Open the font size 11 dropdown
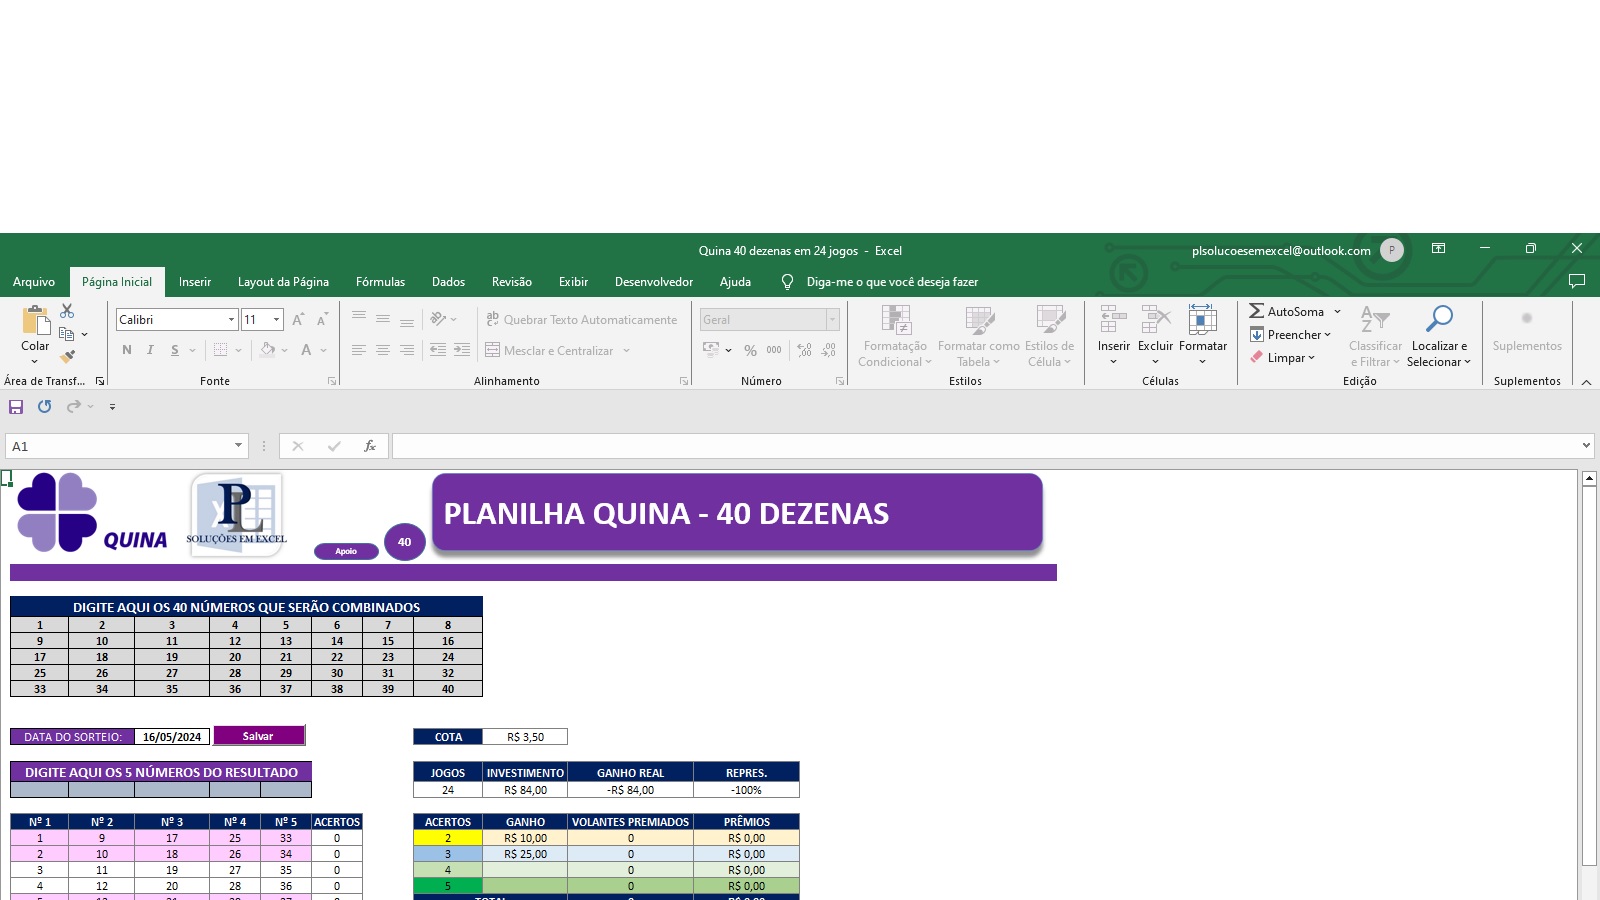Image resolution: width=1600 pixels, height=900 pixels. coord(277,320)
